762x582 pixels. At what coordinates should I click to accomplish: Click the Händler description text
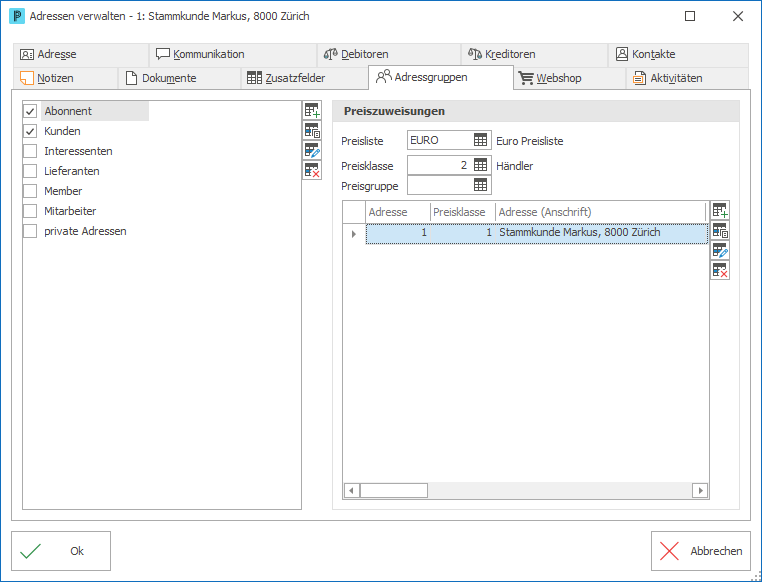(515, 166)
